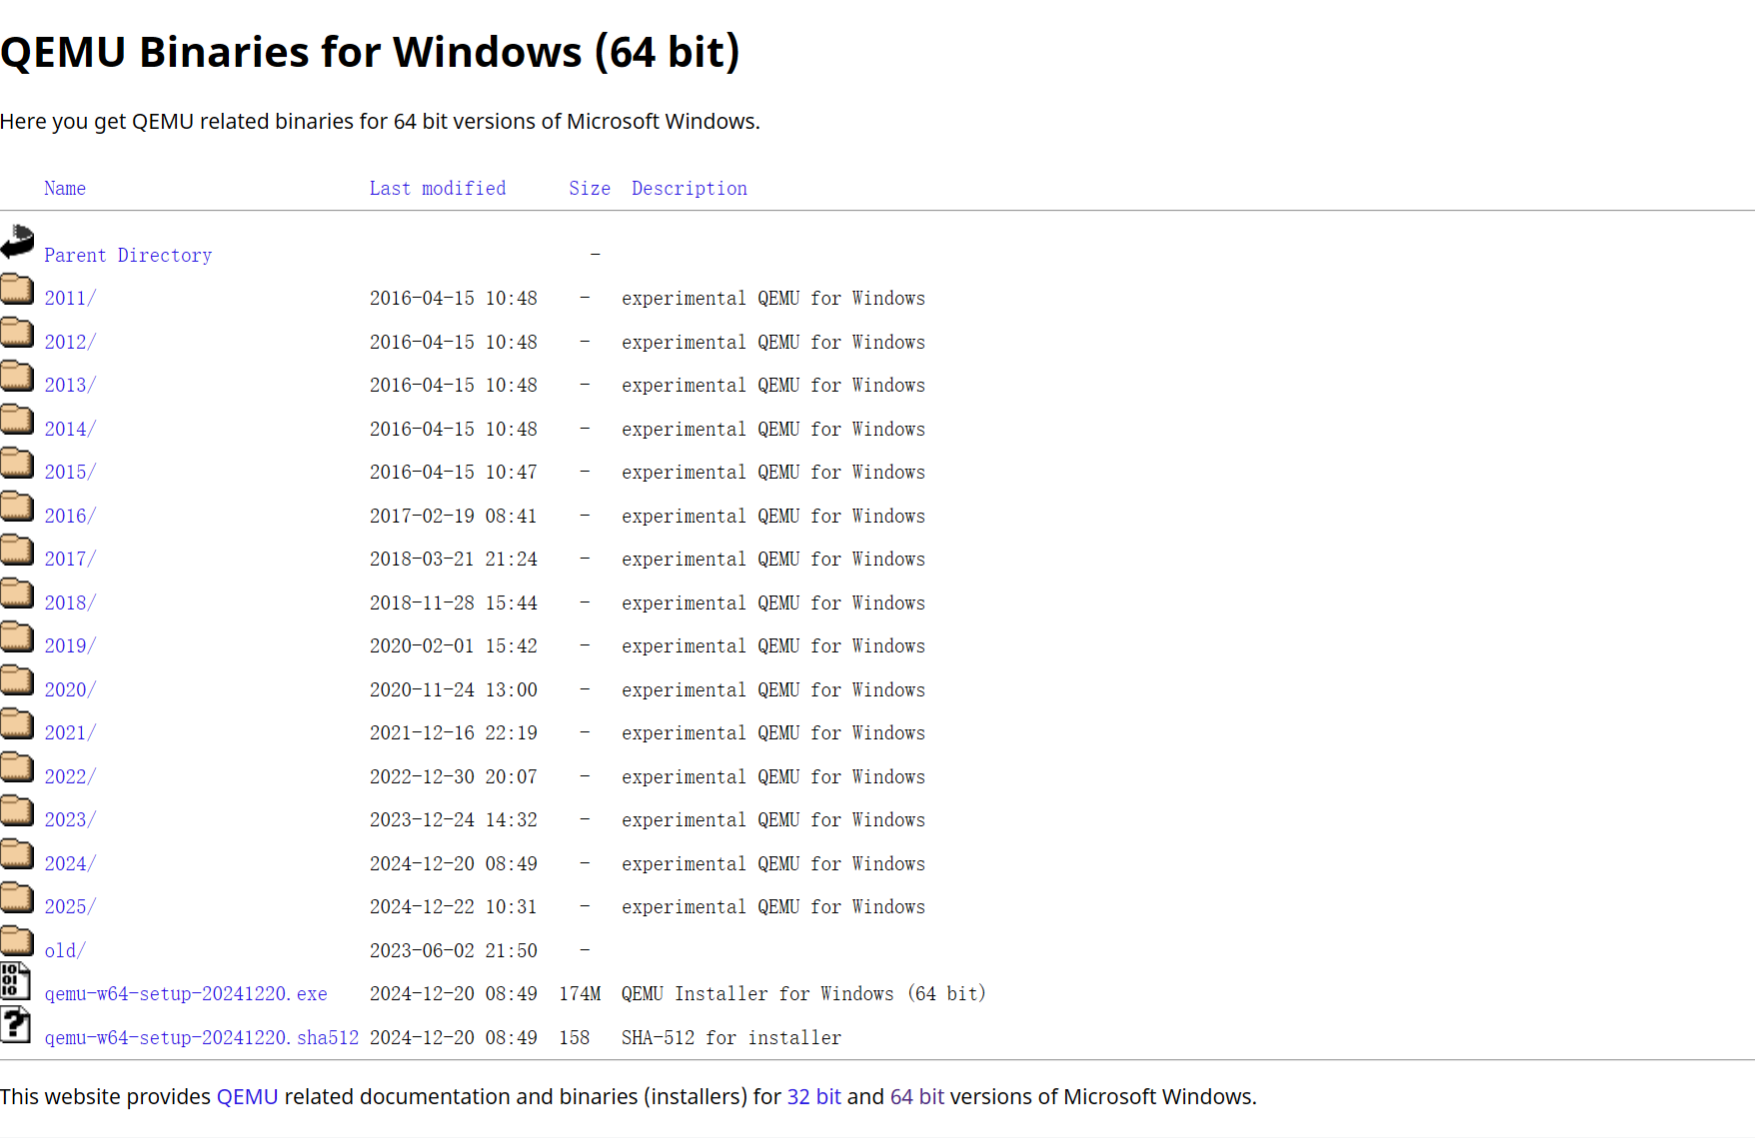Click the folder icon beside old/
Image resolution: width=1755 pixels, height=1138 pixels.
pyautogui.click(x=17, y=941)
